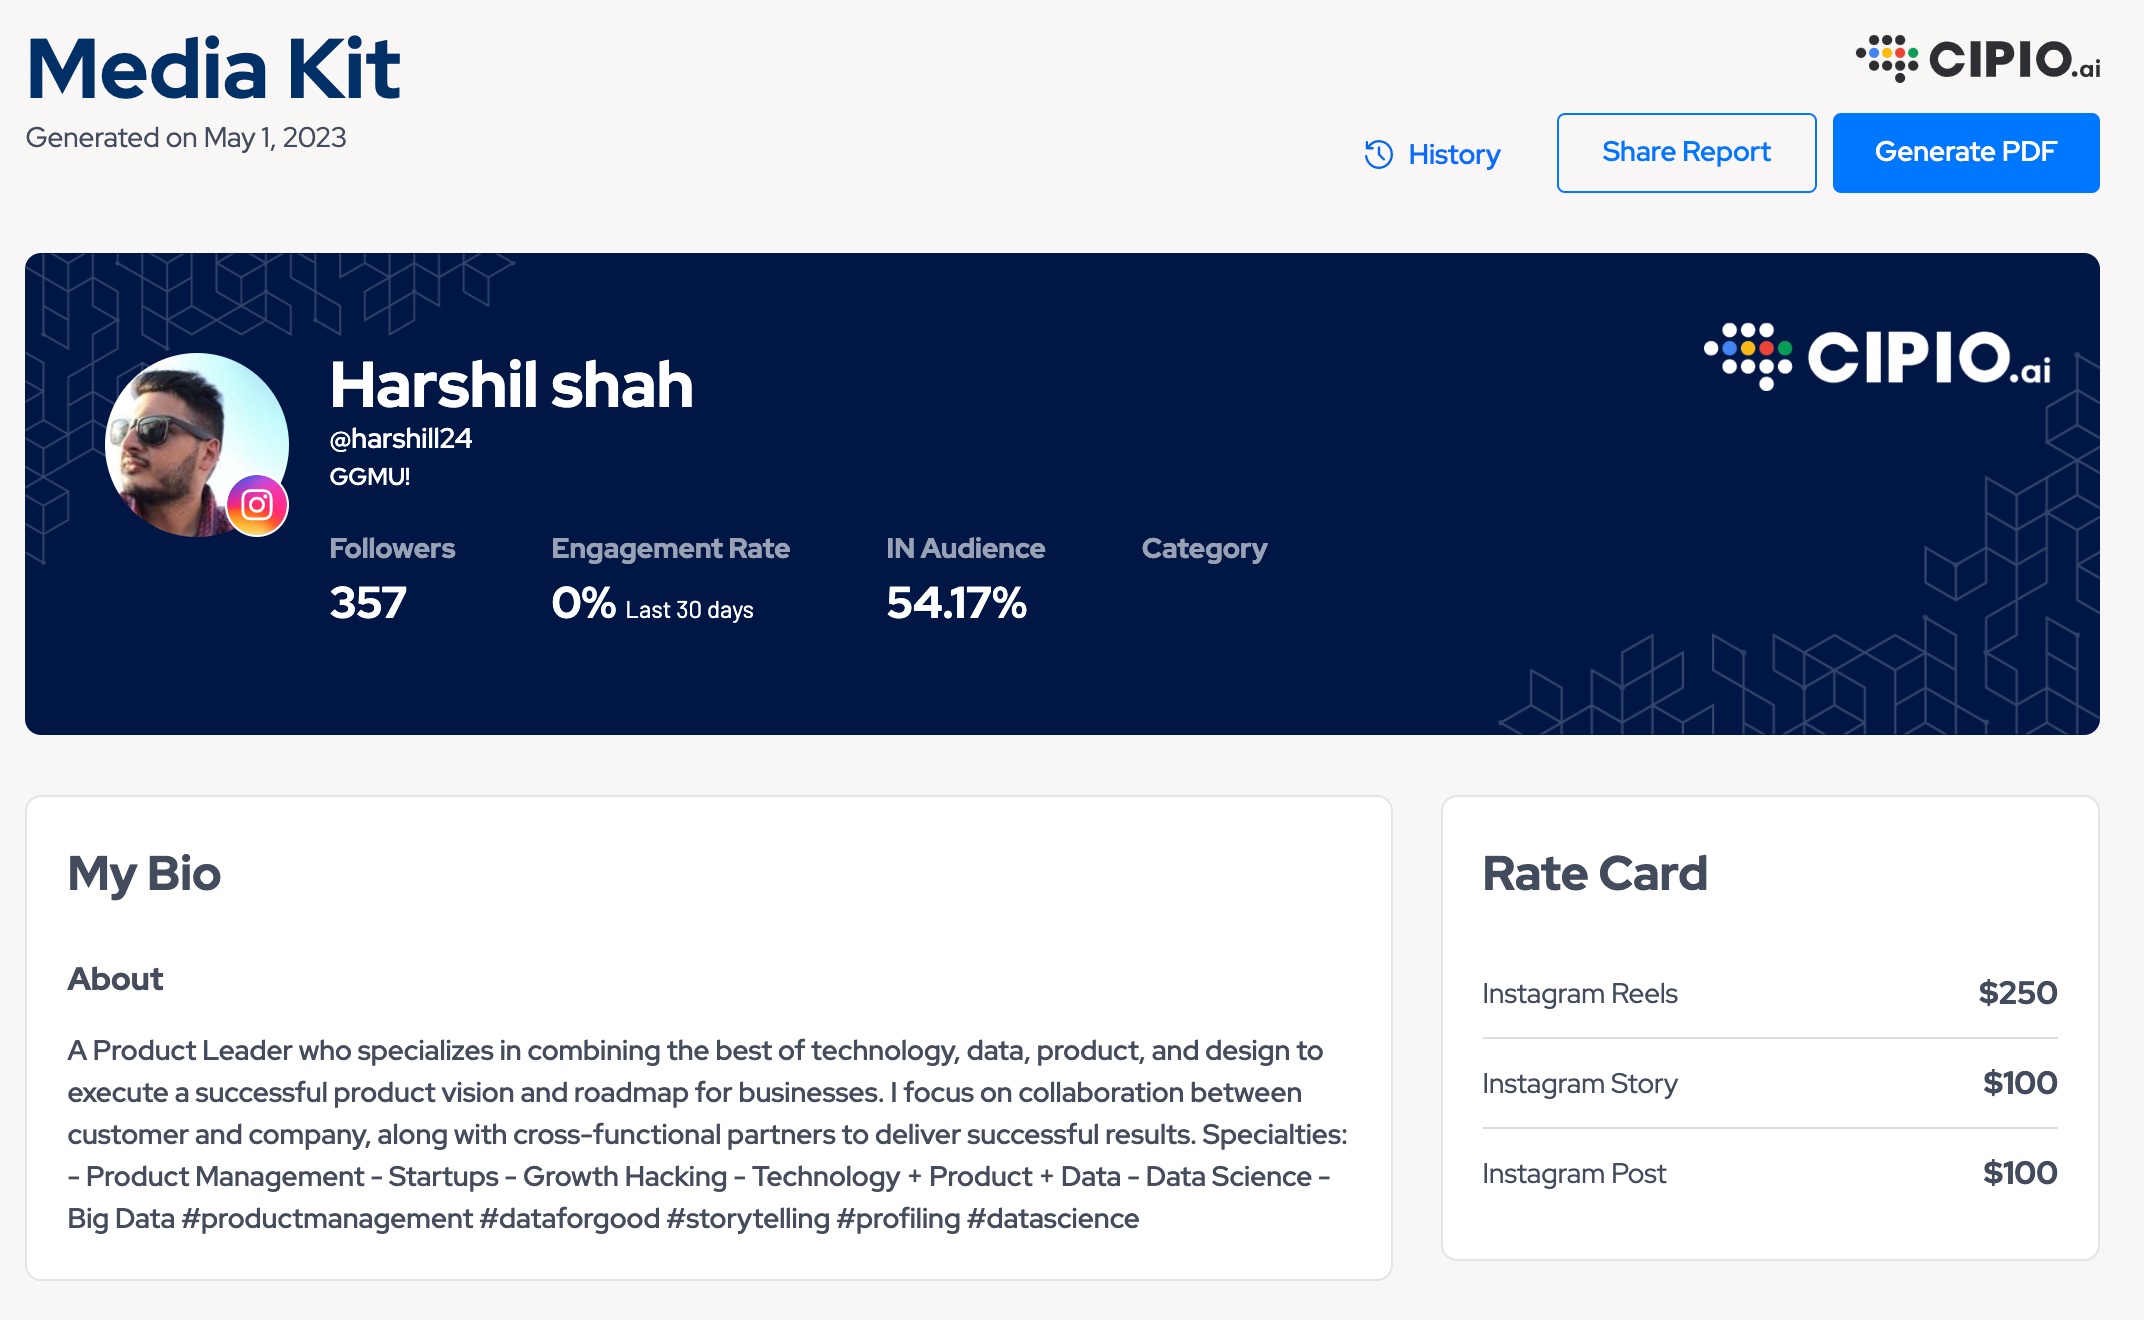Click the Instagram badge on the profile photo
Screen dimensions: 2144x1320
[257, 505]
